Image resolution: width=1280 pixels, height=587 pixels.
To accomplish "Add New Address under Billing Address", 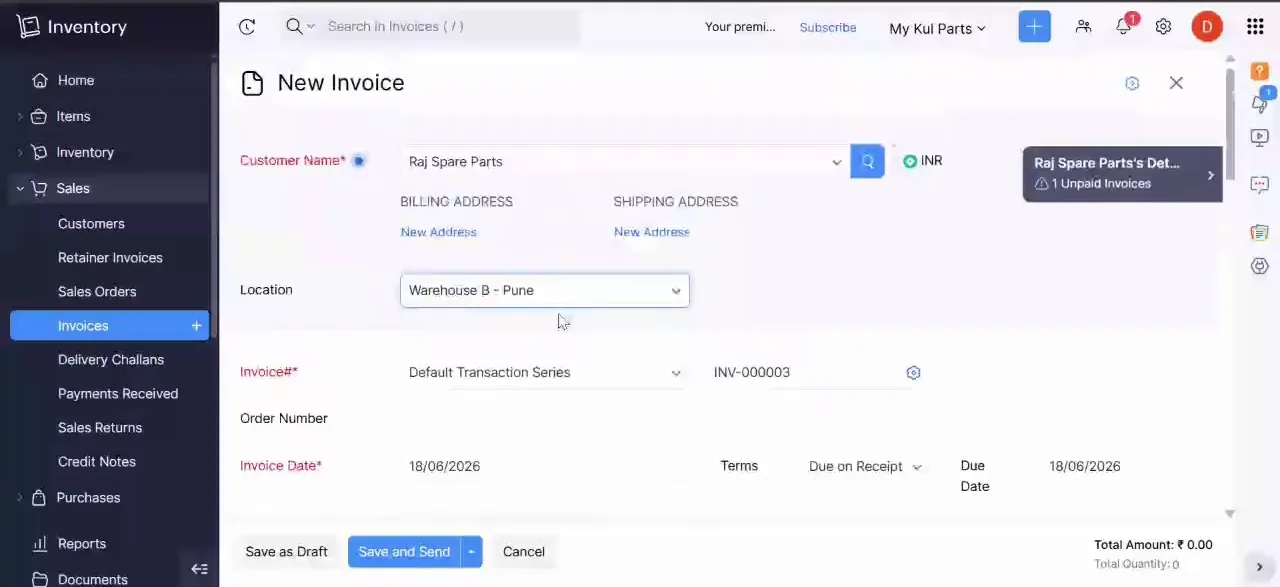I will click(x=438, y=232).
